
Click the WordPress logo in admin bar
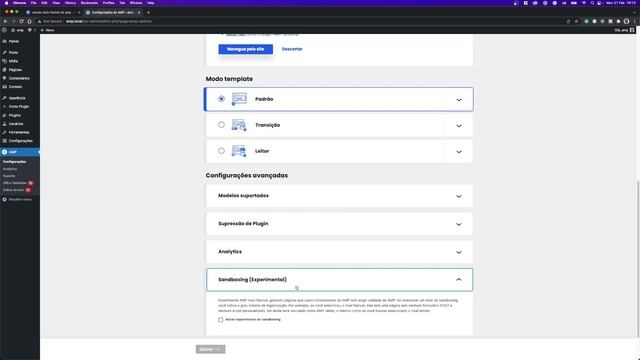4,30
